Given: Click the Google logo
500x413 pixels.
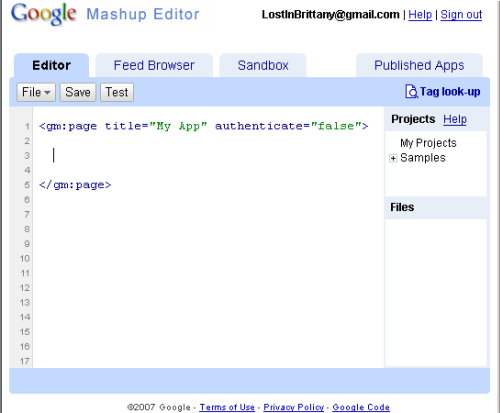Looking at the screenshot, I should click(x=44, y=14).
